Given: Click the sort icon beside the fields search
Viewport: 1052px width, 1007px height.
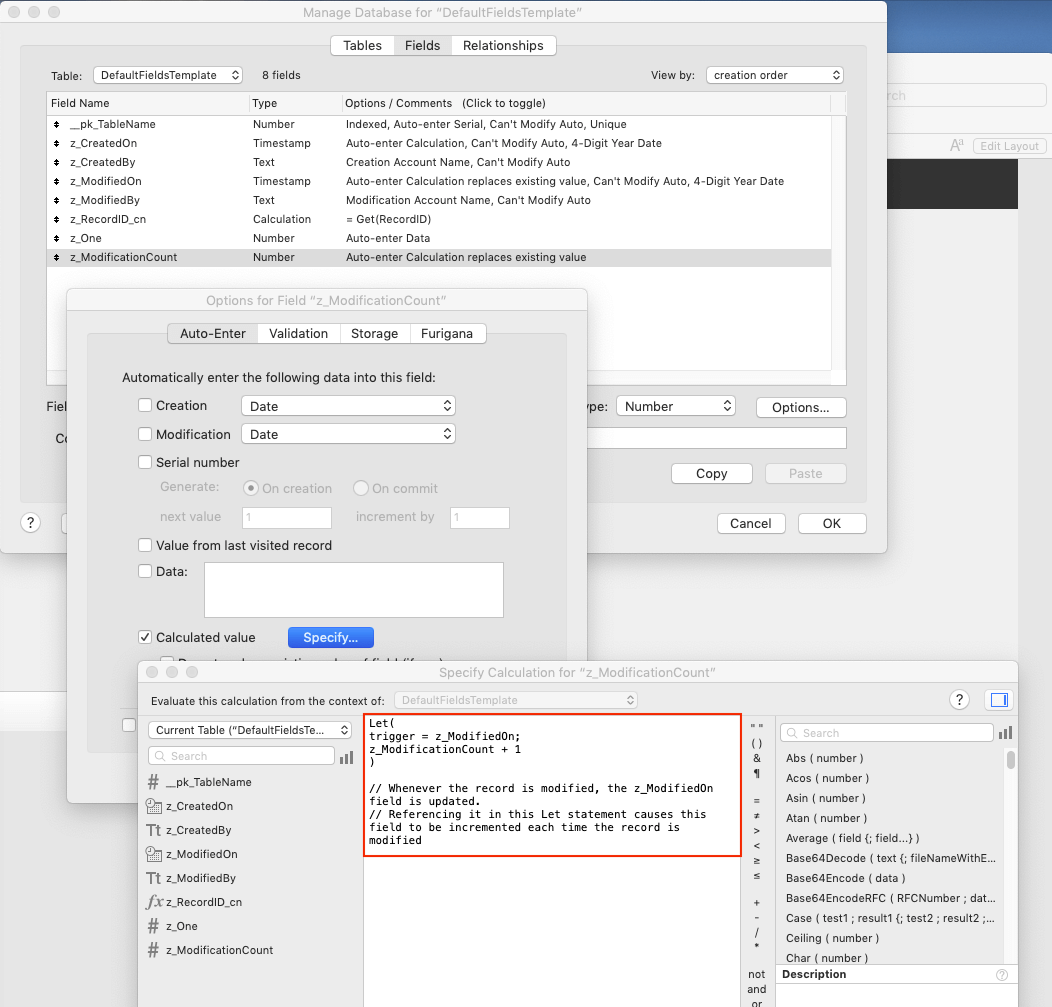Looking at the screenshot, I should (x=346, y=757).
